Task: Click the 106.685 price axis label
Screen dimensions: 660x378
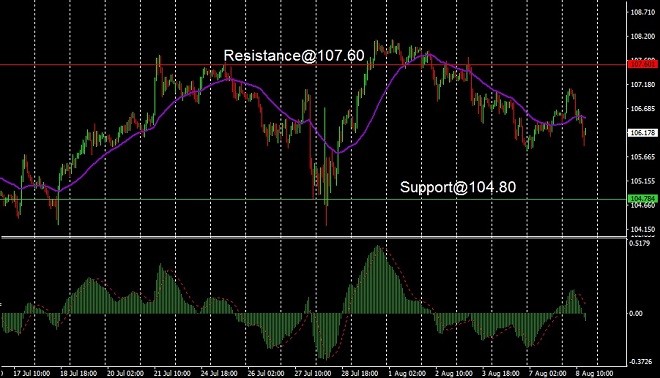Action: click(642, 109)
